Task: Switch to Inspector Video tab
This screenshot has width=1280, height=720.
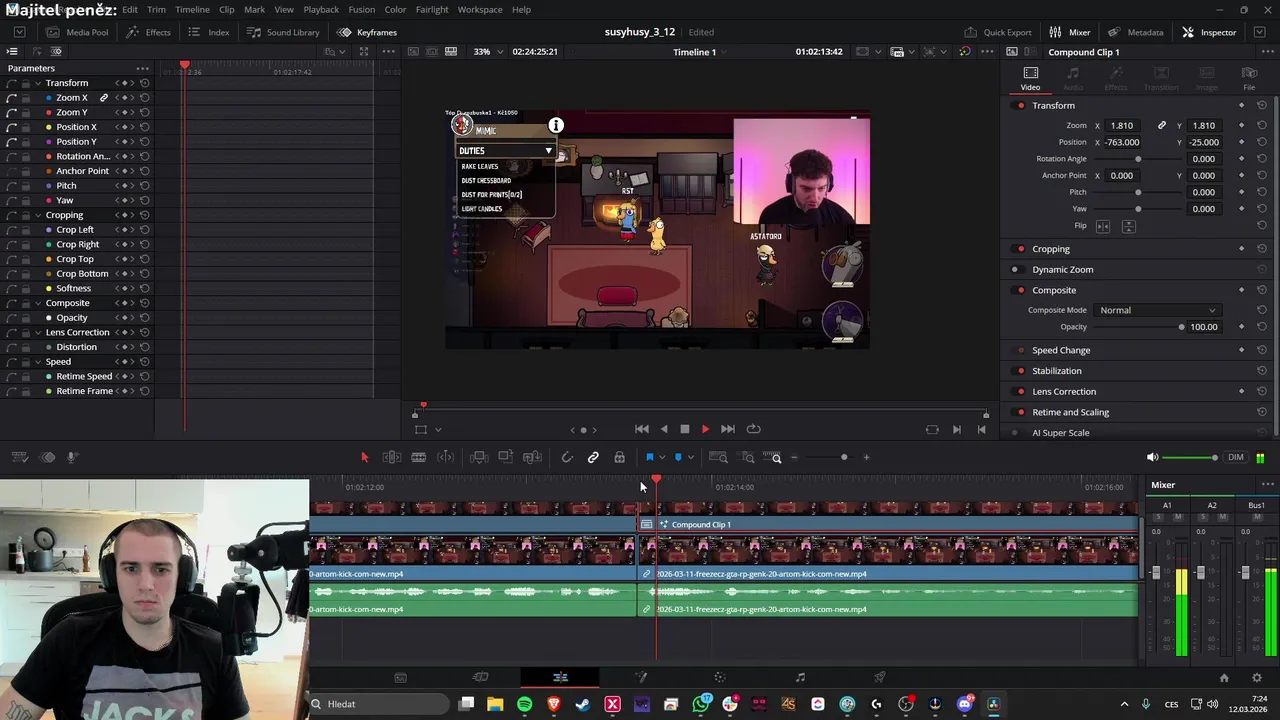Action: [1030, 78]
